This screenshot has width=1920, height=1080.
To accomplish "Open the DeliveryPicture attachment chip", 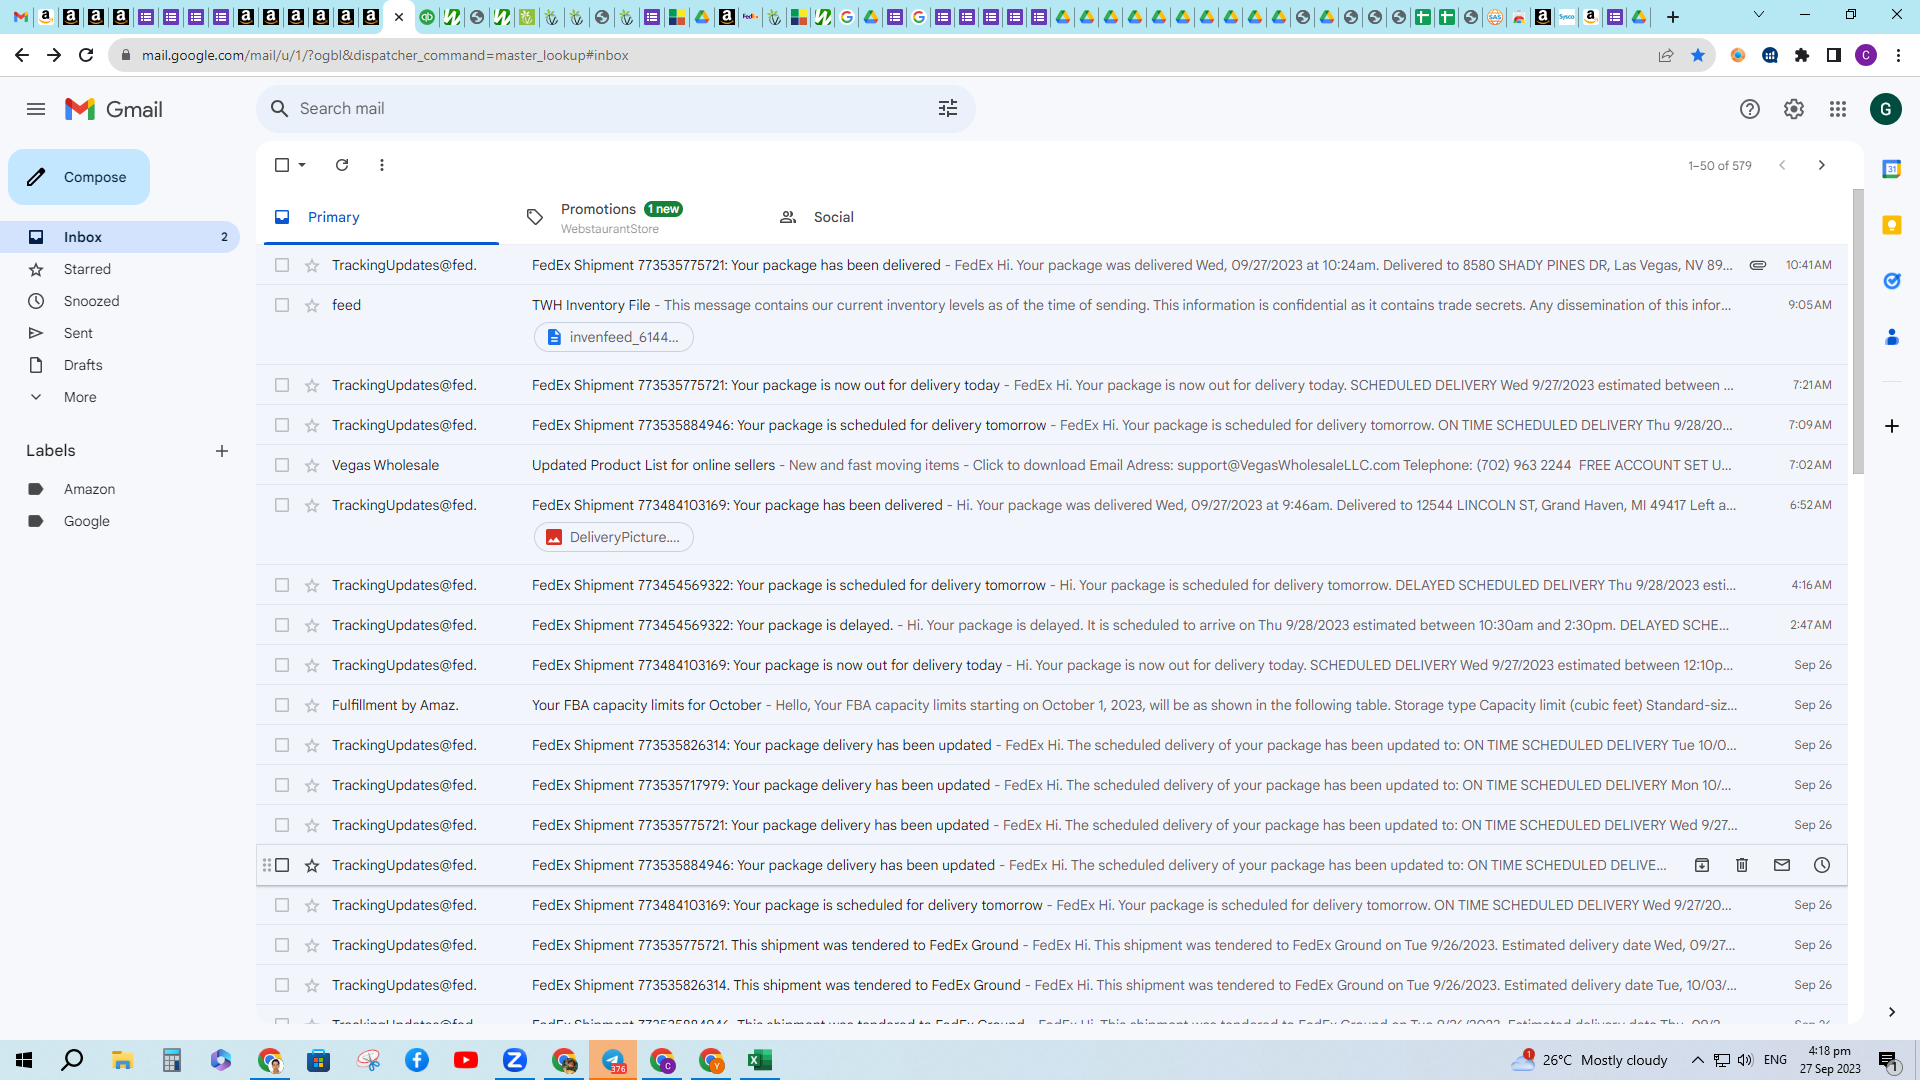I will click(x=614, y=537).
